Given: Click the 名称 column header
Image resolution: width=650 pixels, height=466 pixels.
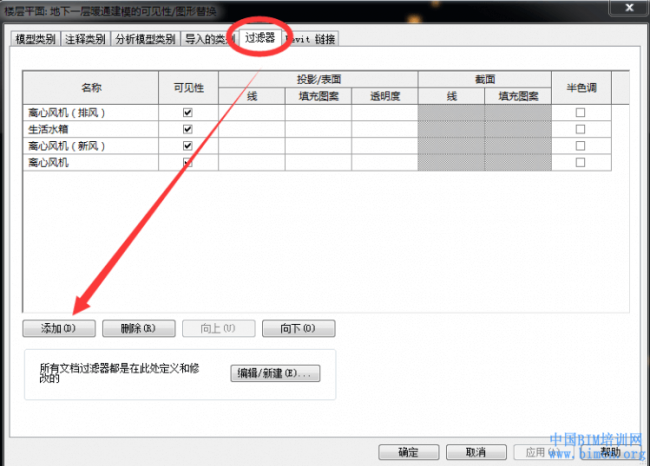Looking at the screenshot, I should click(x=91, y=87).
